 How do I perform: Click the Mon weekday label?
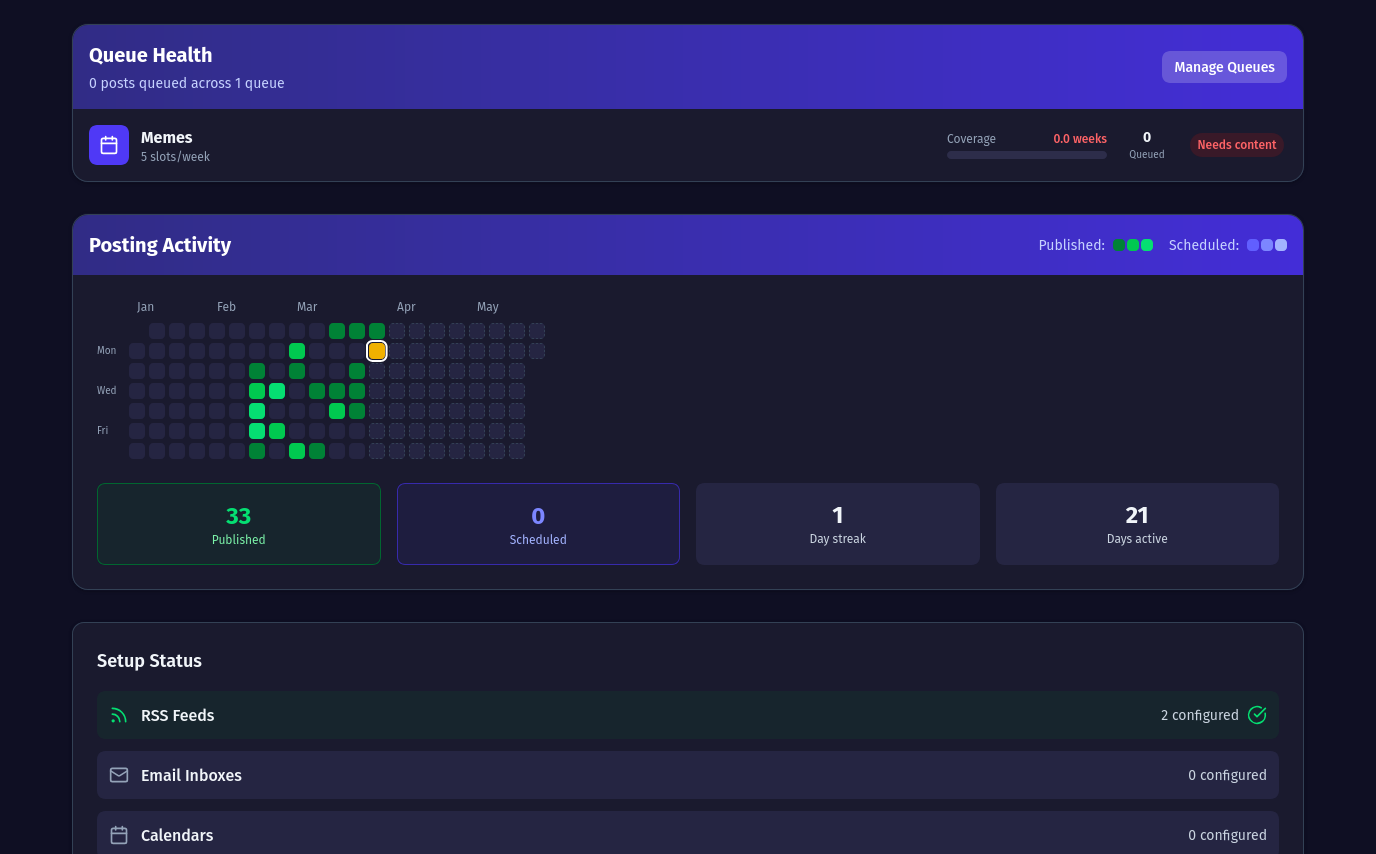106,351
